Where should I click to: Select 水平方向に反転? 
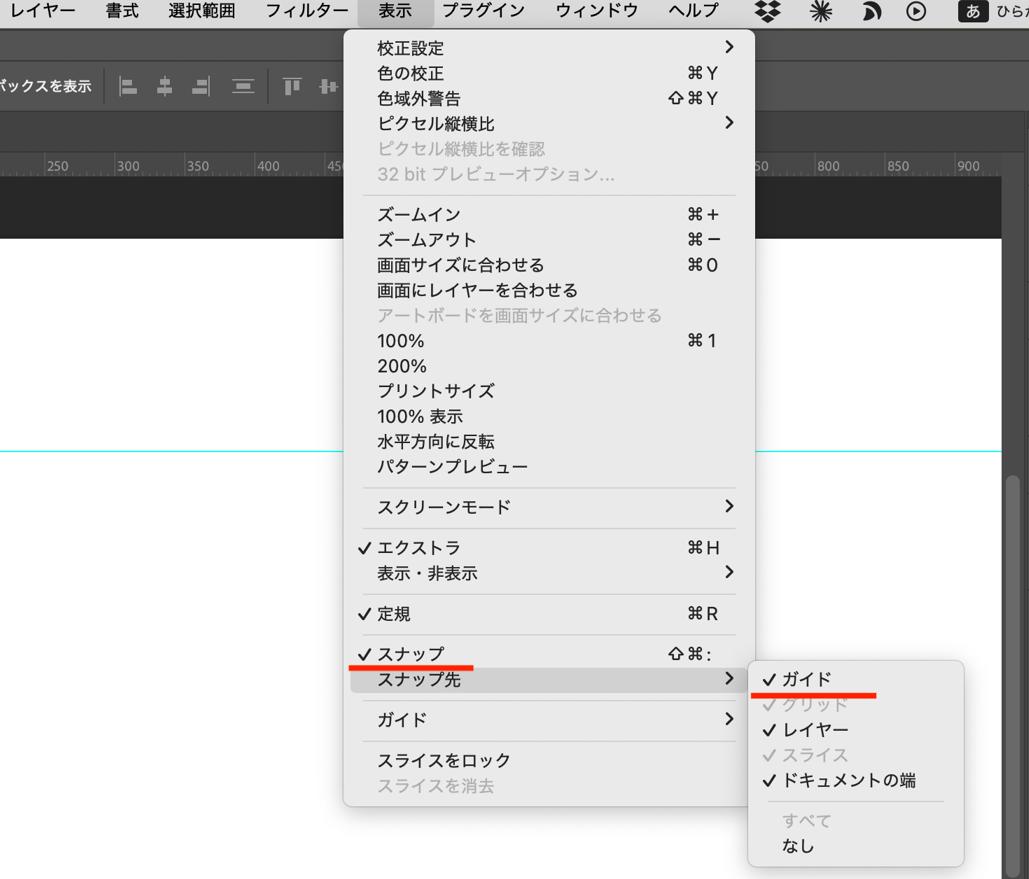[549, 442]
